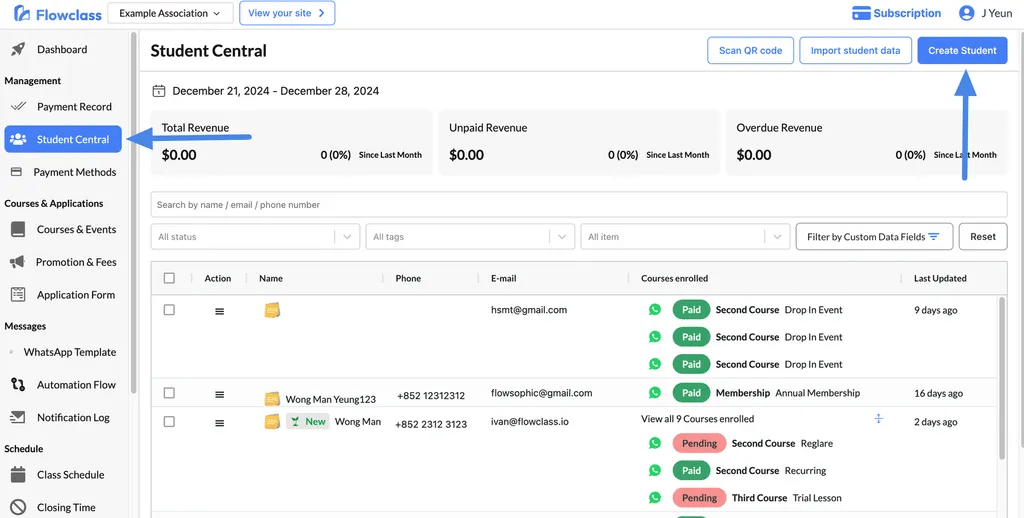Expand the All item filter
The width and height of the screenshot is (1024, 518).
(x=685, y=236)
